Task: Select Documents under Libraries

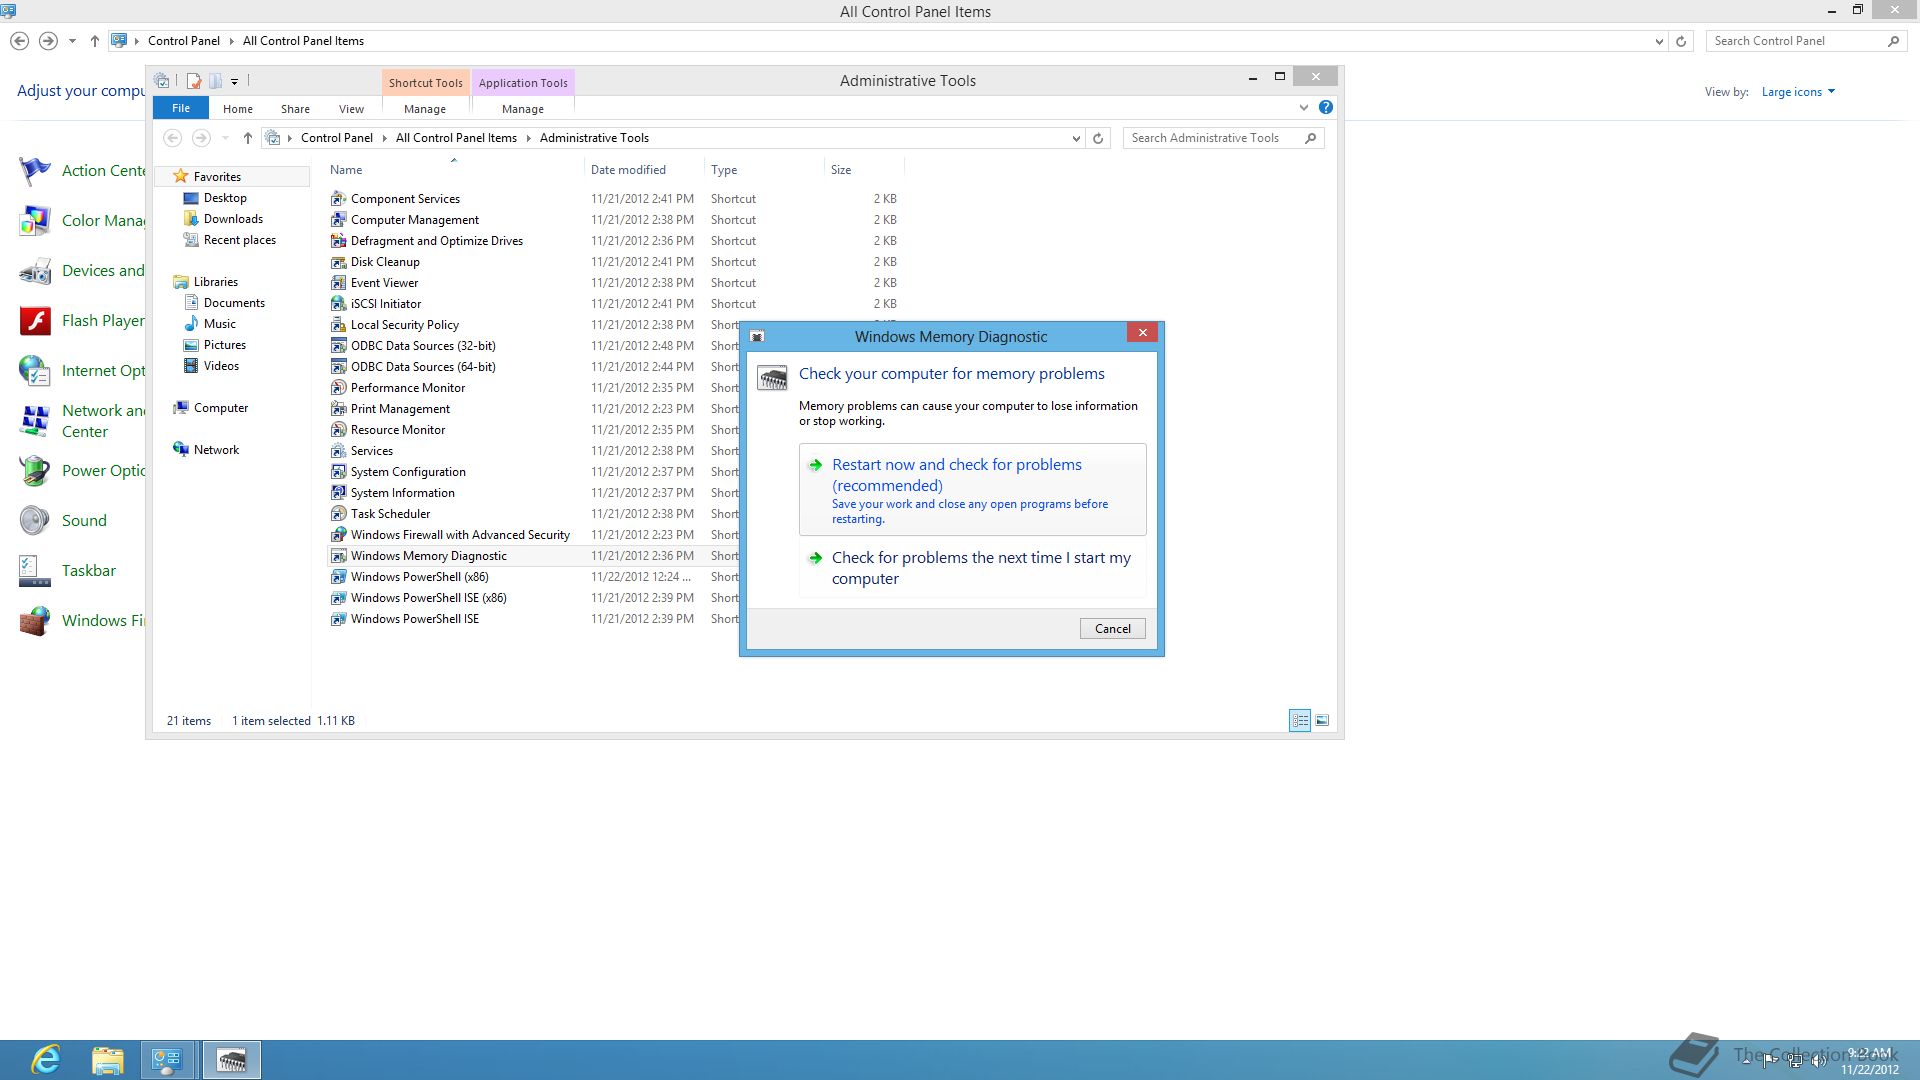Action: pos(234,303)
